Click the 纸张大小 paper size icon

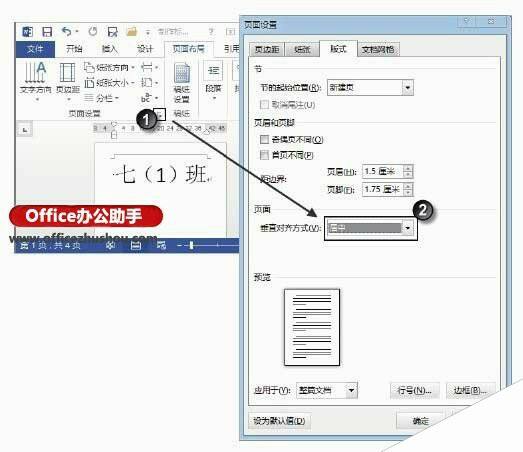click(x=89, y=82)
